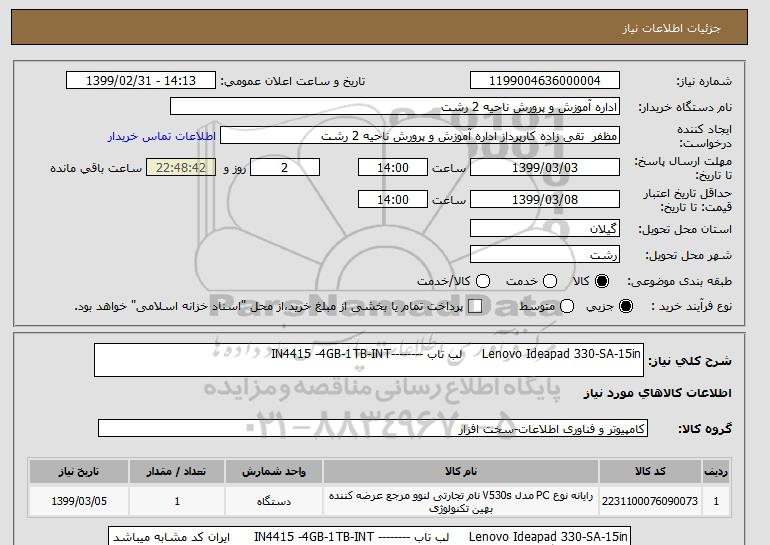Image resolution: width=770 pixels, height=545 pixels.
Task: Click the کد کالا column header
Action: [650, 471]
